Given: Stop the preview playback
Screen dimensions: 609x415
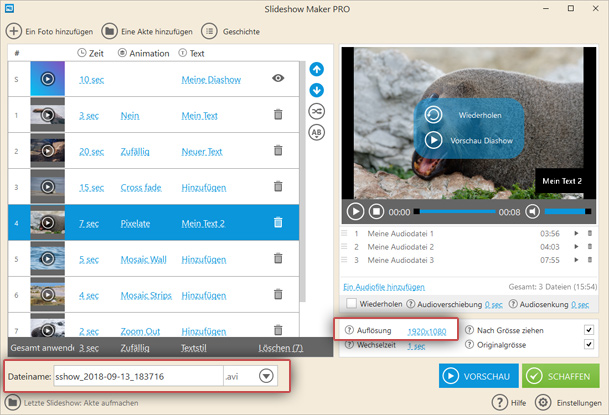Looking at the screenshot, I should pyautogui.click(x=376, y=212).
